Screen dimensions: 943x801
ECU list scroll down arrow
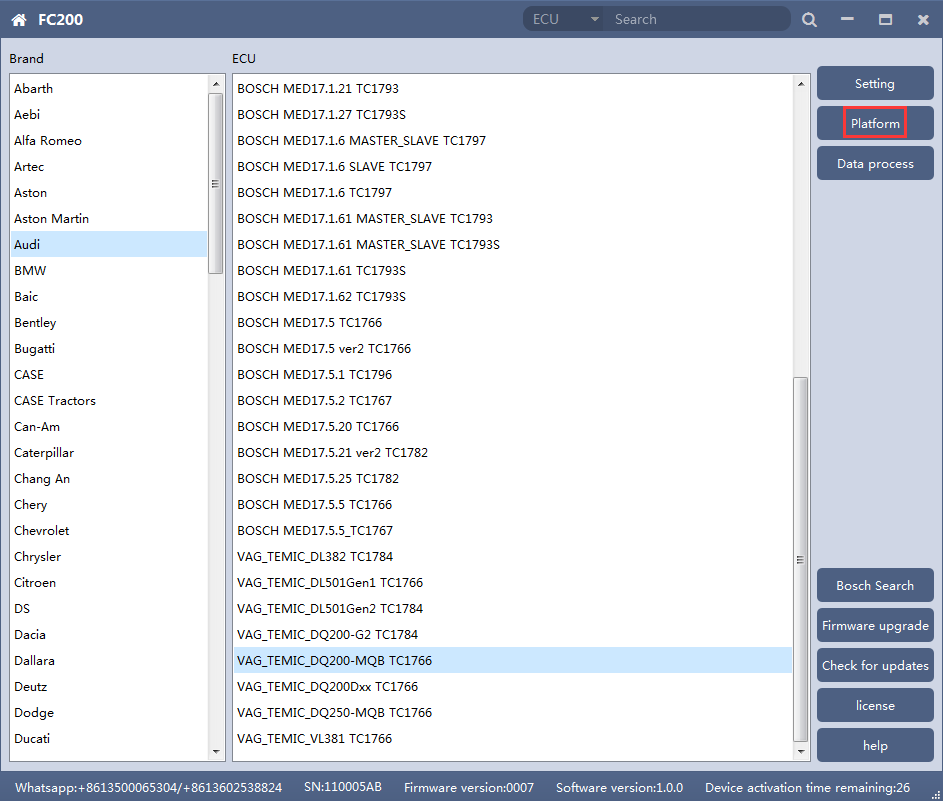[800, 752]
